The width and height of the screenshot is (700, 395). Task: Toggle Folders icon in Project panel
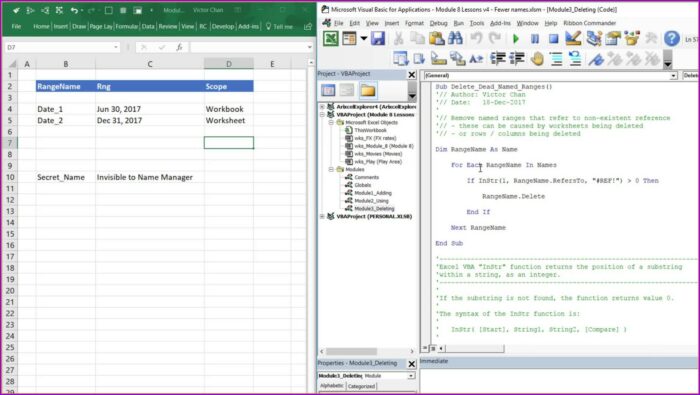click(368, 90)
